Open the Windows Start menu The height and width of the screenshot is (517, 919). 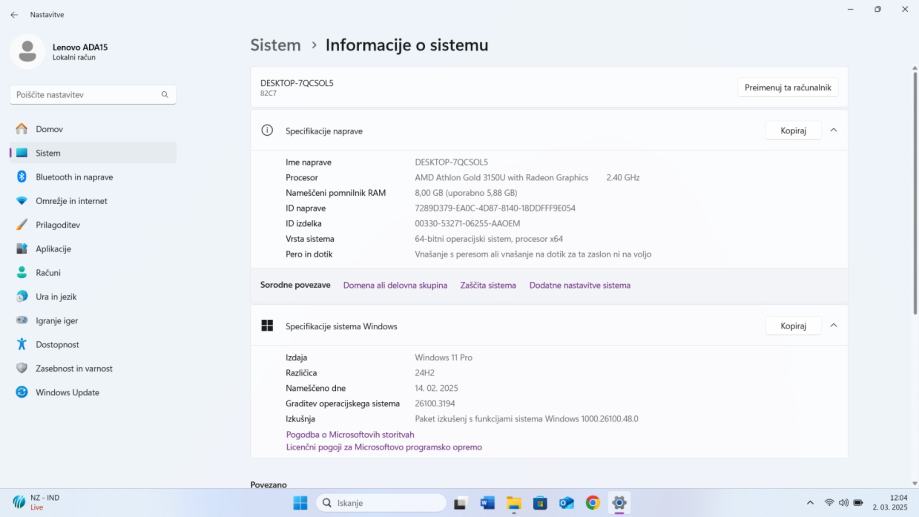300,503
